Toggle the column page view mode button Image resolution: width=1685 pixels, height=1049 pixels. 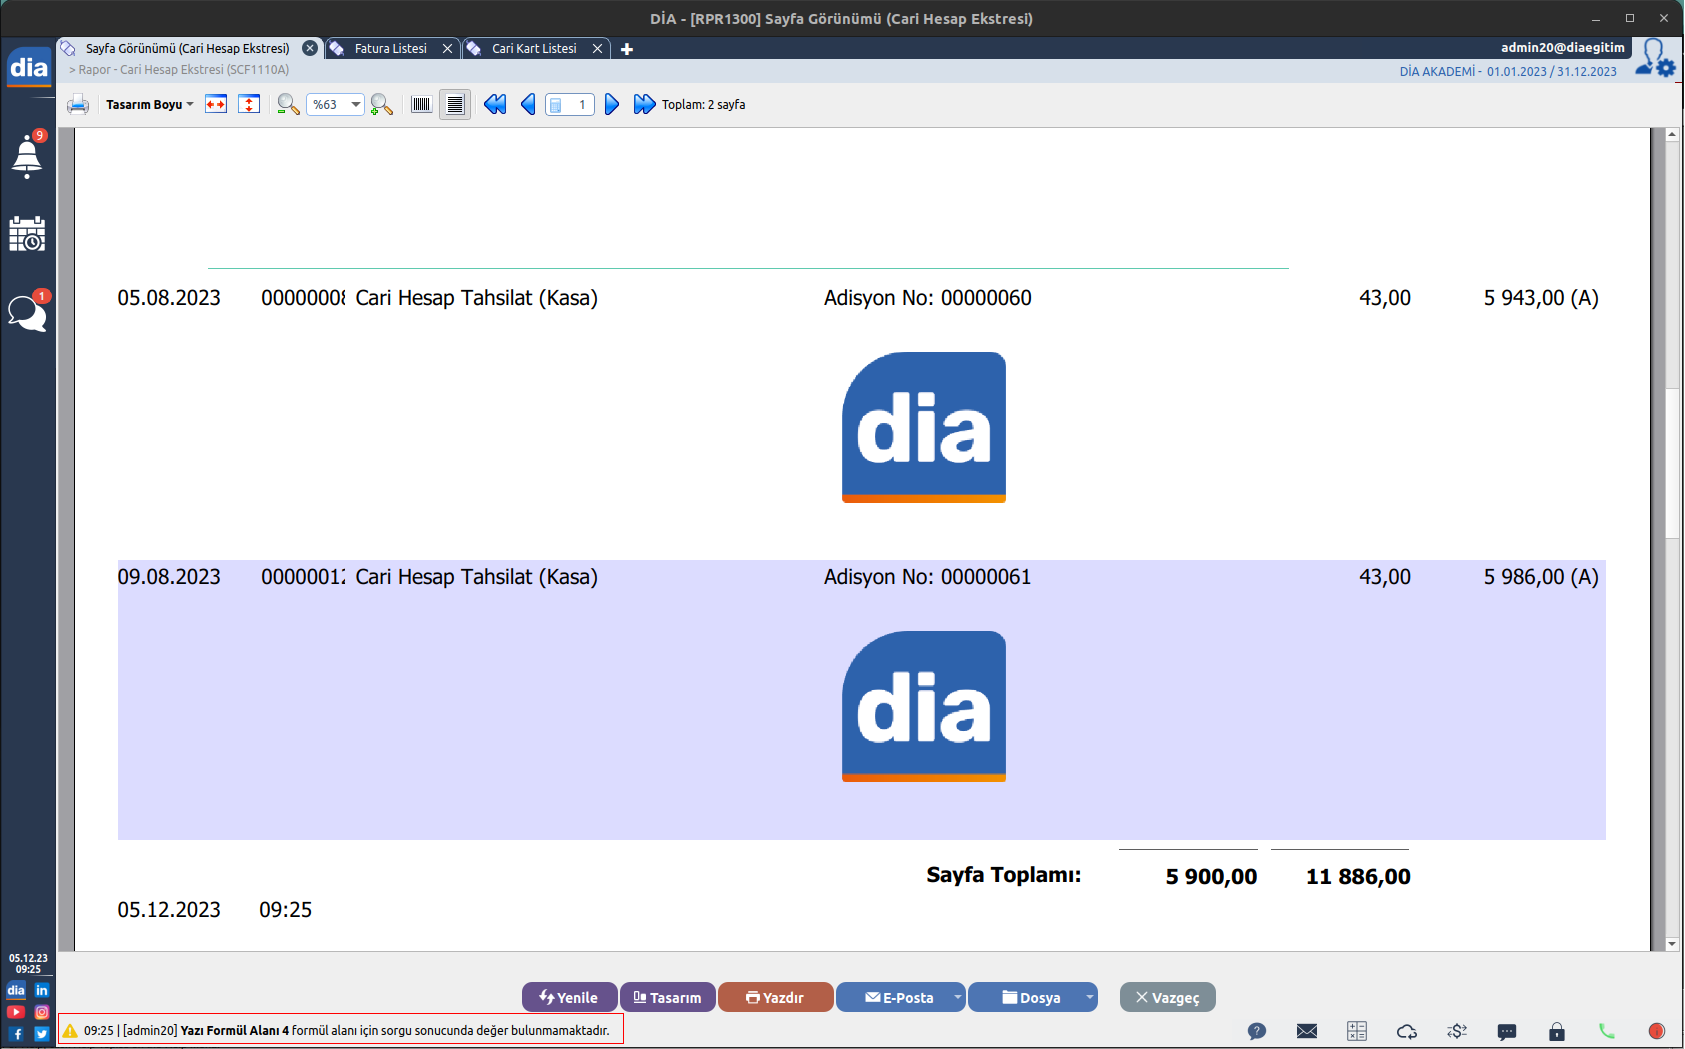click(421, 105)
